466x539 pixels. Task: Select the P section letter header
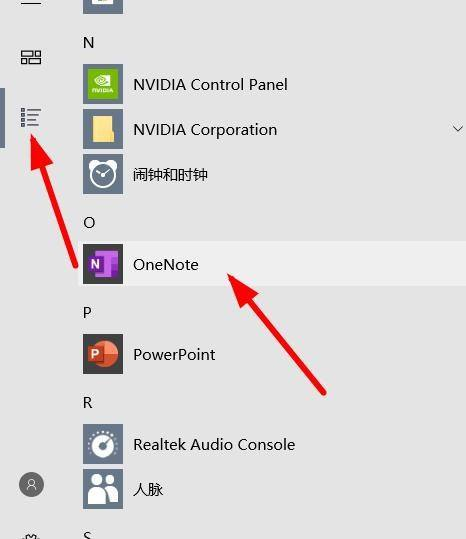click(87, 312)
